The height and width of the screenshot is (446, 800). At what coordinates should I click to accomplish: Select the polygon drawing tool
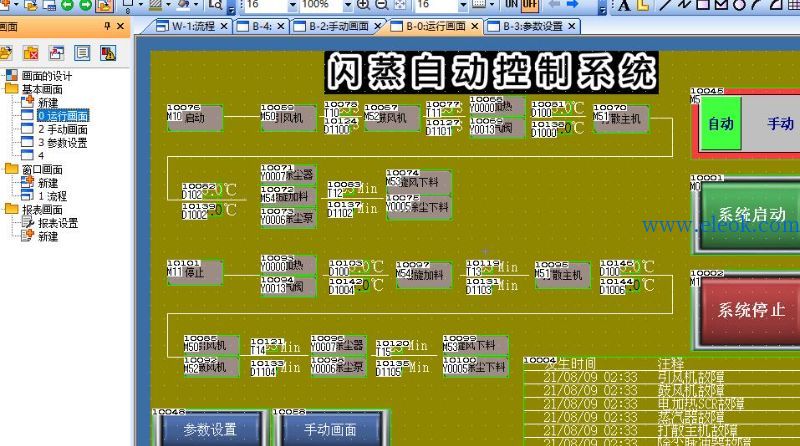coord(721,5)
